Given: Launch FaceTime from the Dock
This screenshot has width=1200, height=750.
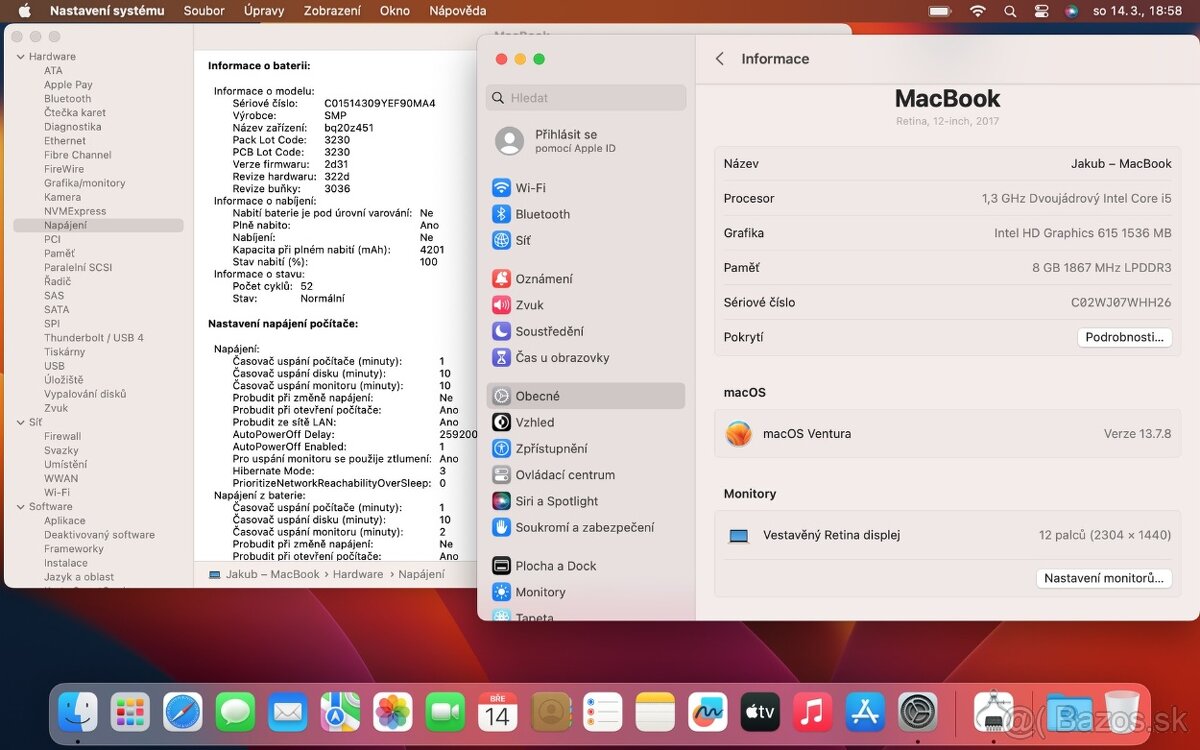Looking at the screenshot, I should 444,712.
